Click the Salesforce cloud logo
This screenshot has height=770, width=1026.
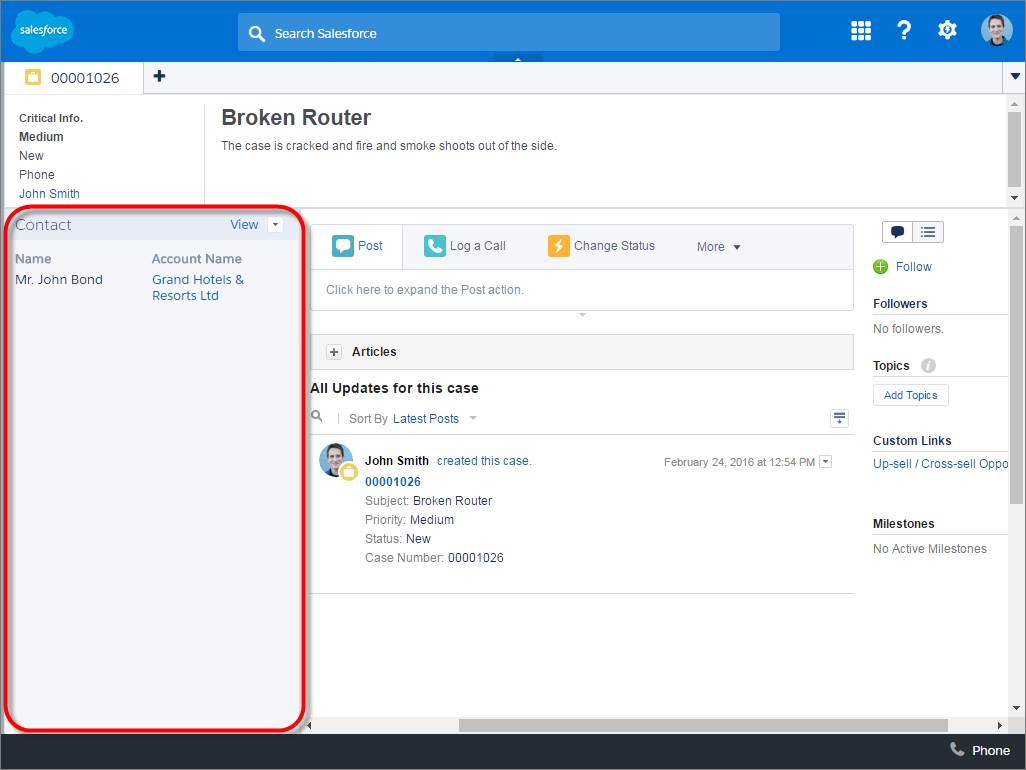pos(43,31)
